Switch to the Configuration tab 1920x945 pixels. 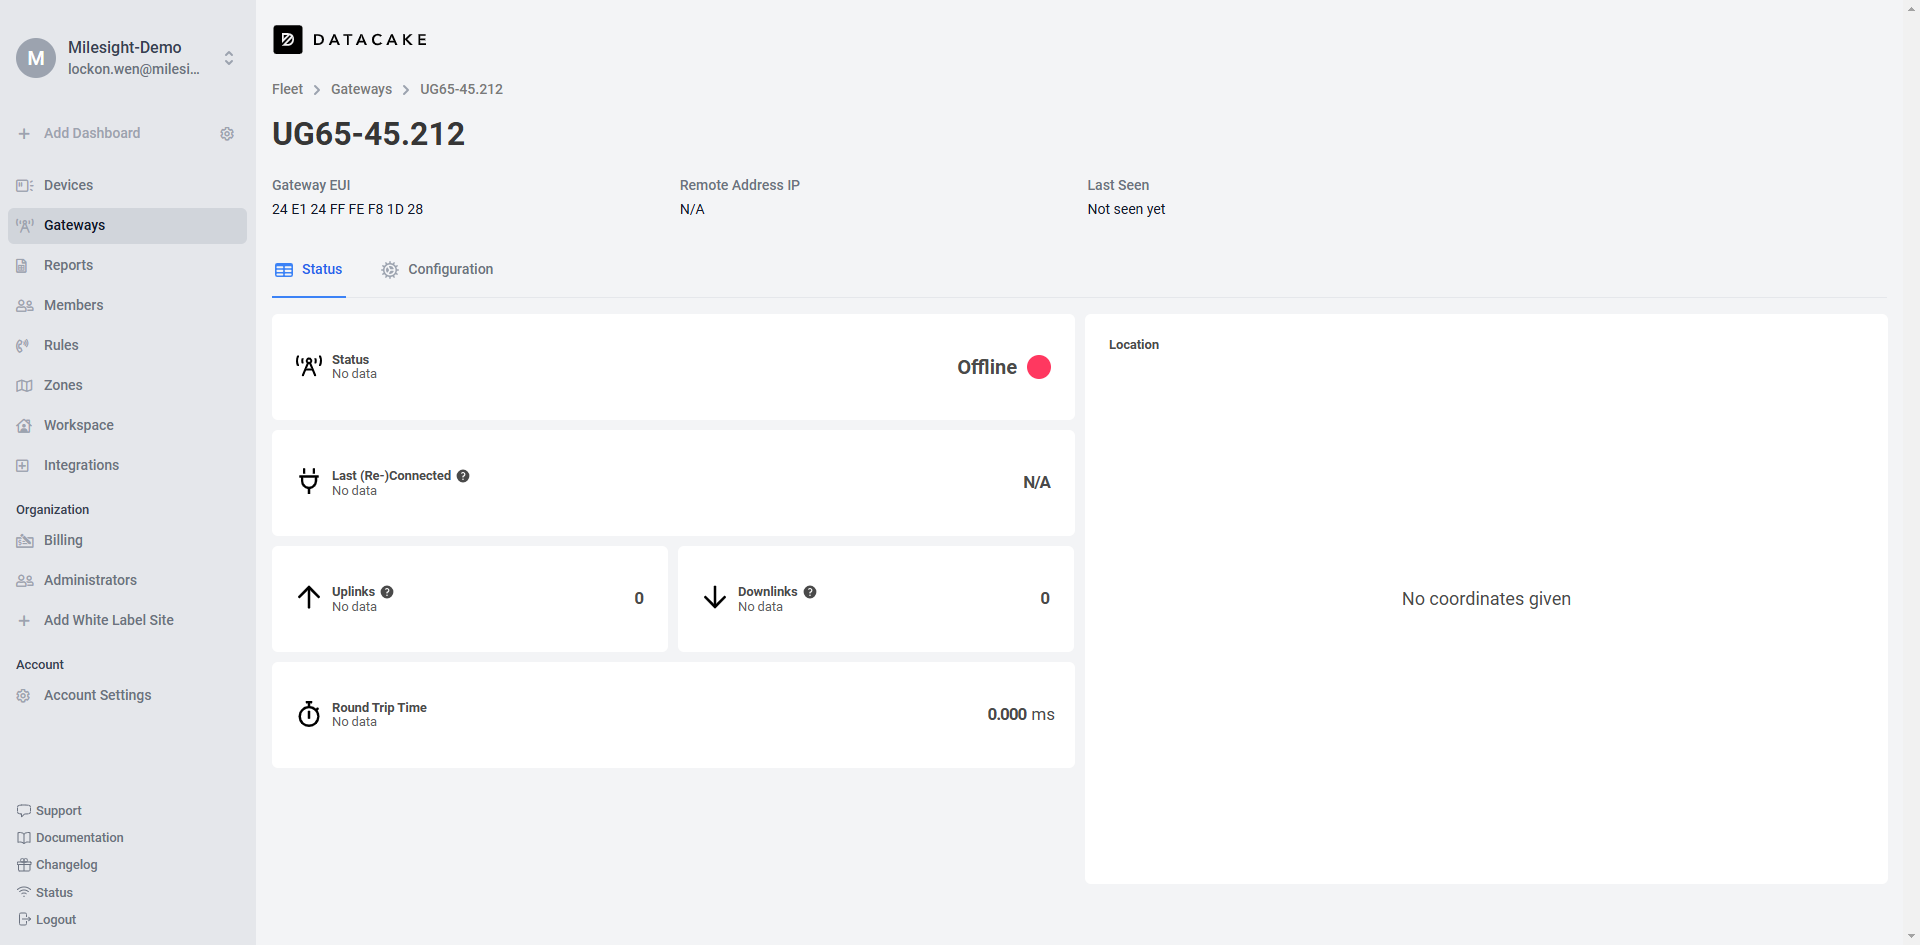437,270
